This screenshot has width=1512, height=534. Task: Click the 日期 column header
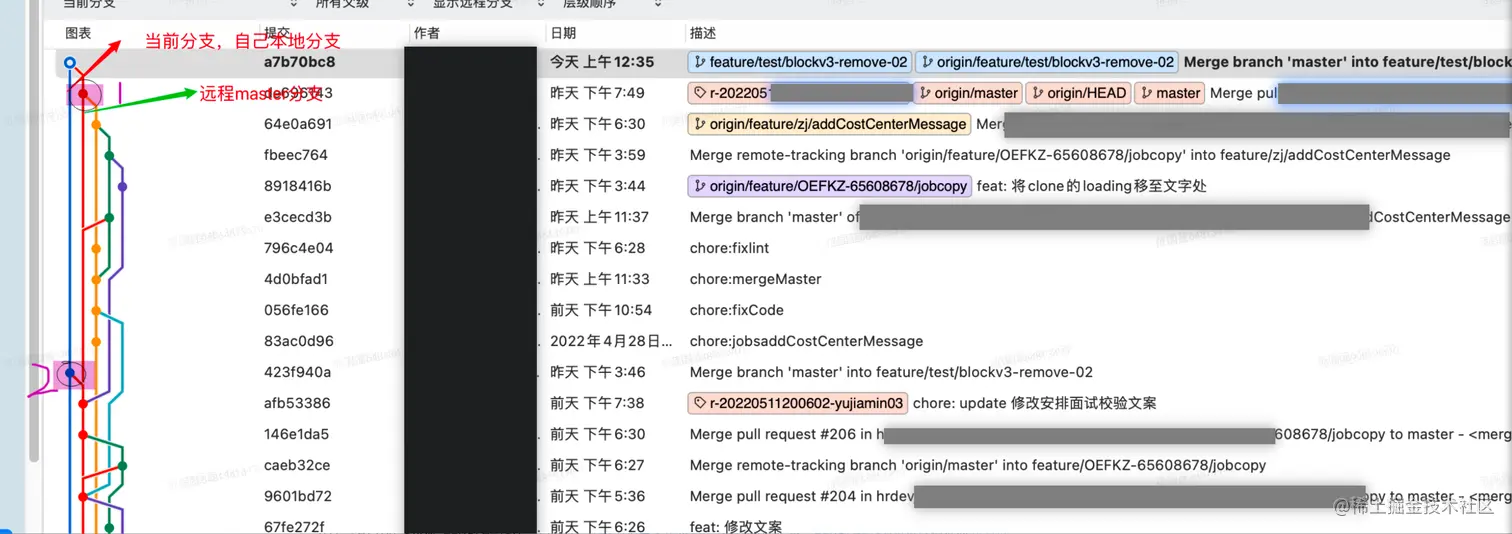click(563, 33)
